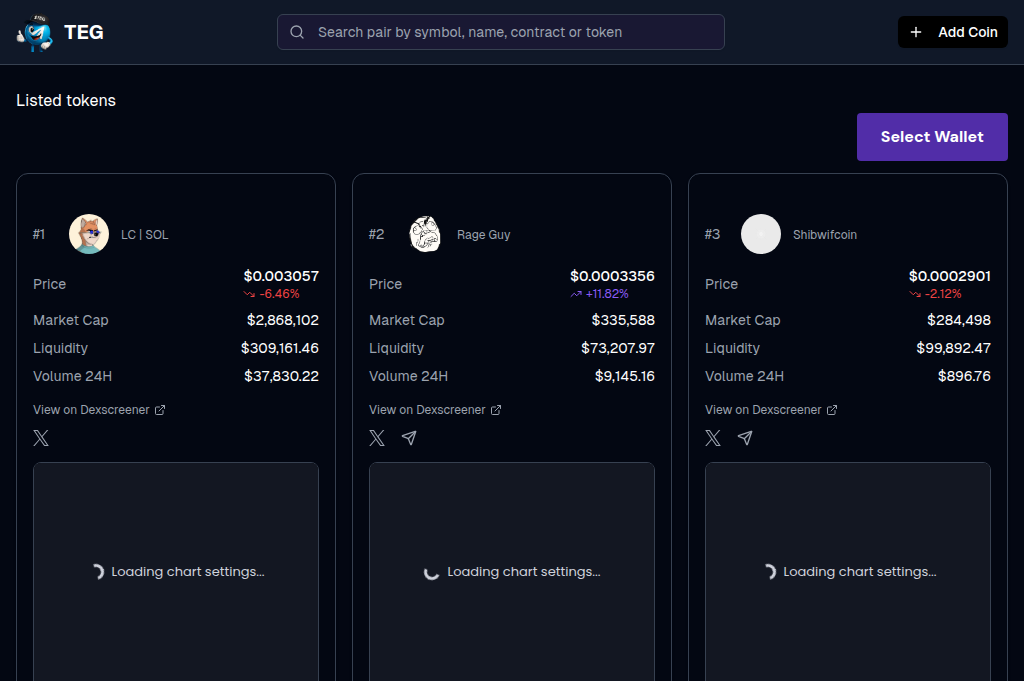Open View on Dexscreener for LC | SOL

(x=90, y=409)
